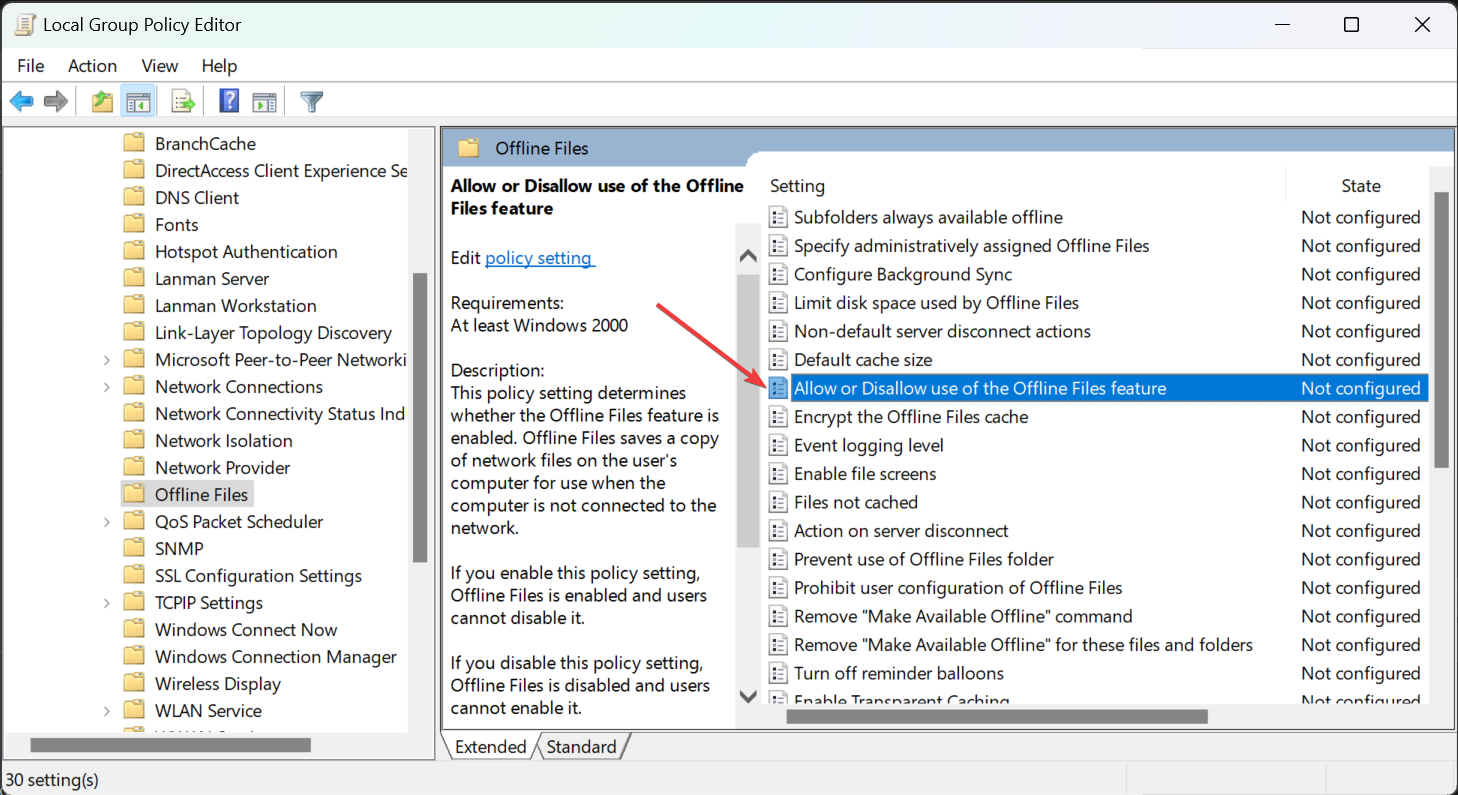Click policy icon for Non-default server disconnect actions

[x=778, y=331]
